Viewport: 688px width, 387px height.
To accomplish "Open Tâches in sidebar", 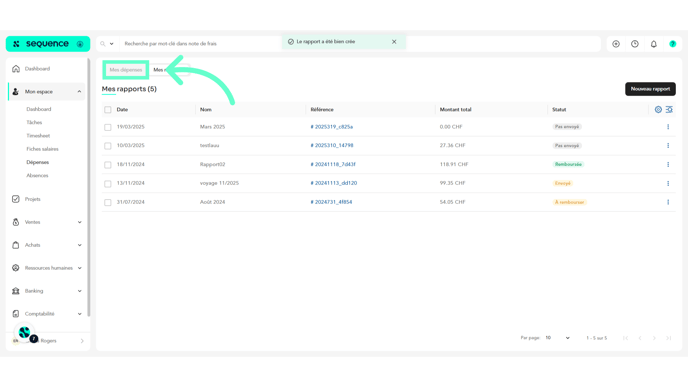I will [34, 122].
